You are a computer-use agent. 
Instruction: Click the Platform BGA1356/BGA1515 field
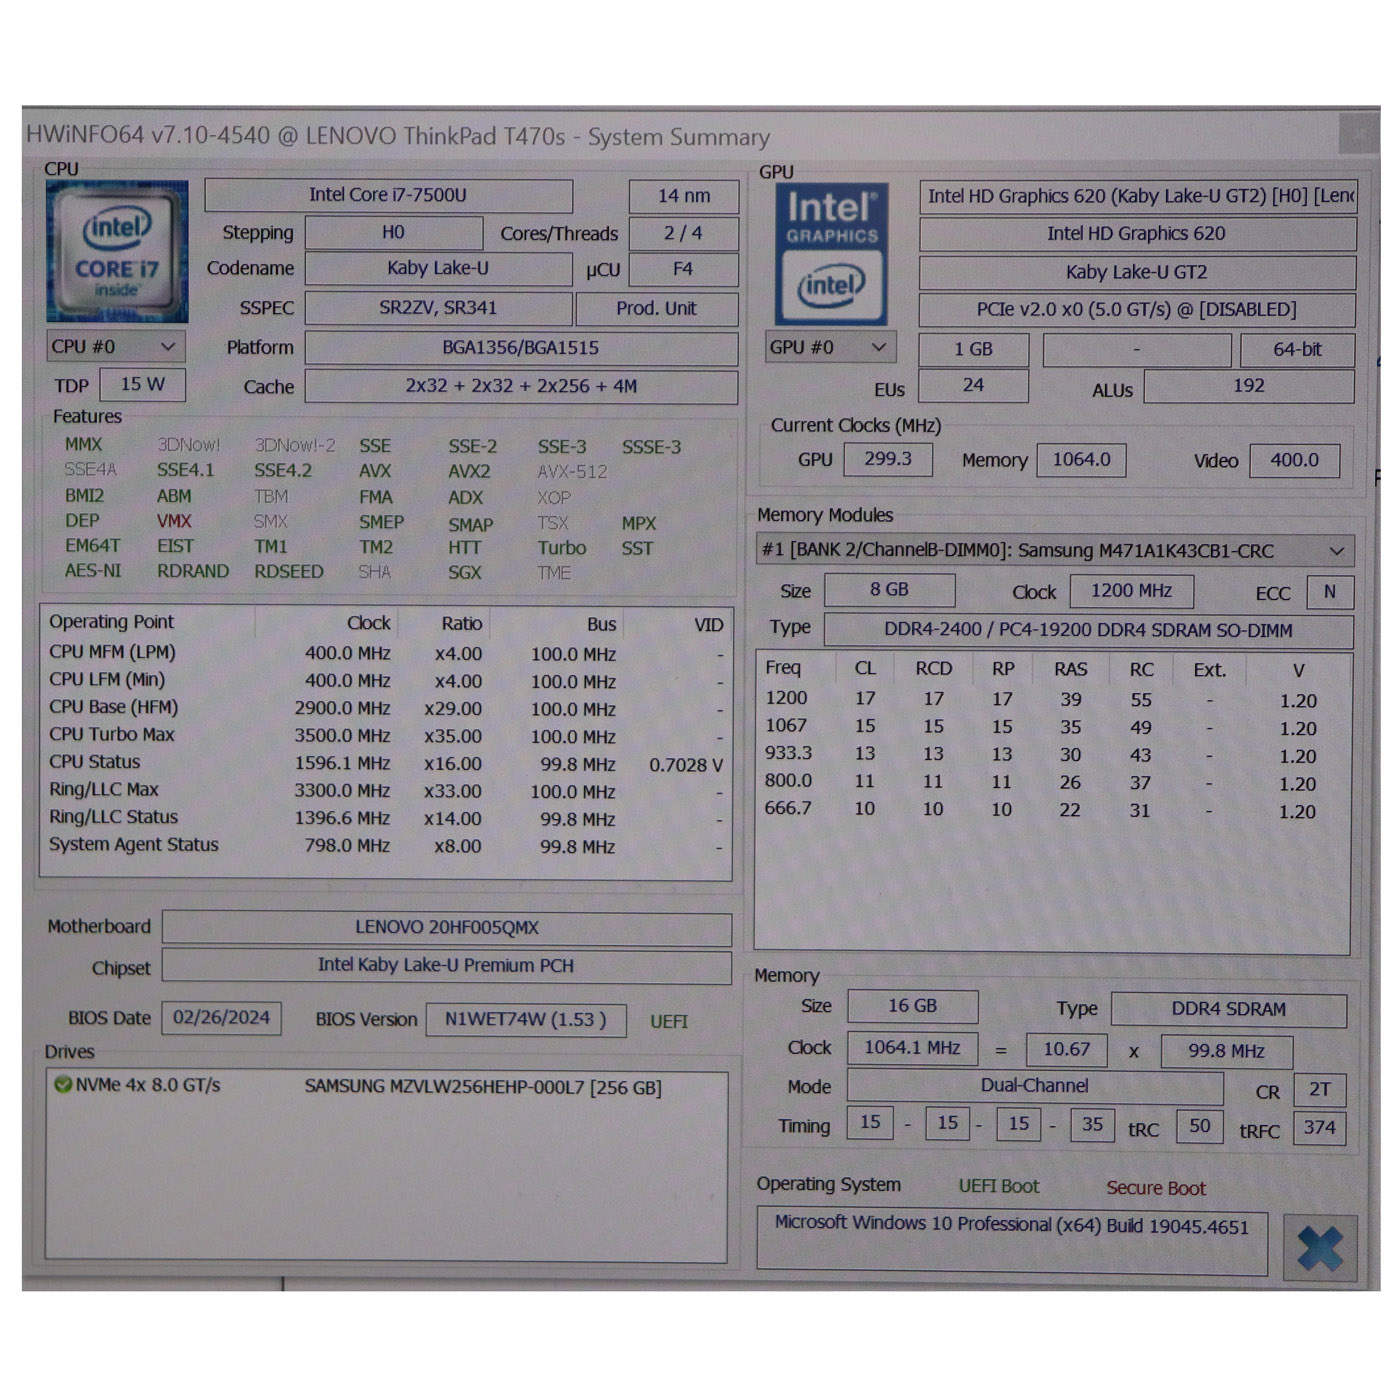coord(521,348)
